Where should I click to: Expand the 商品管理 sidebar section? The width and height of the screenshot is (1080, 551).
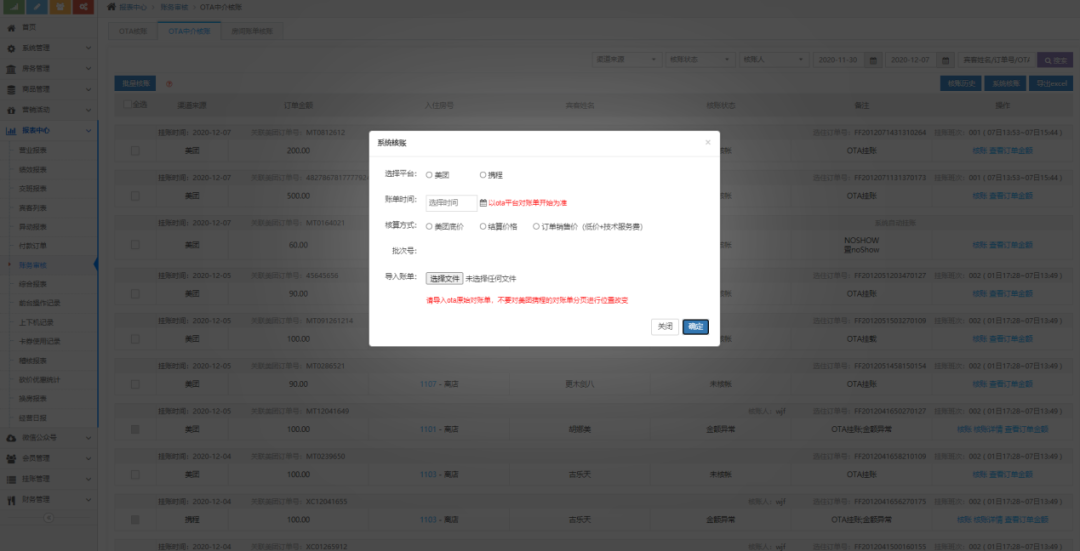pos(49,90)
